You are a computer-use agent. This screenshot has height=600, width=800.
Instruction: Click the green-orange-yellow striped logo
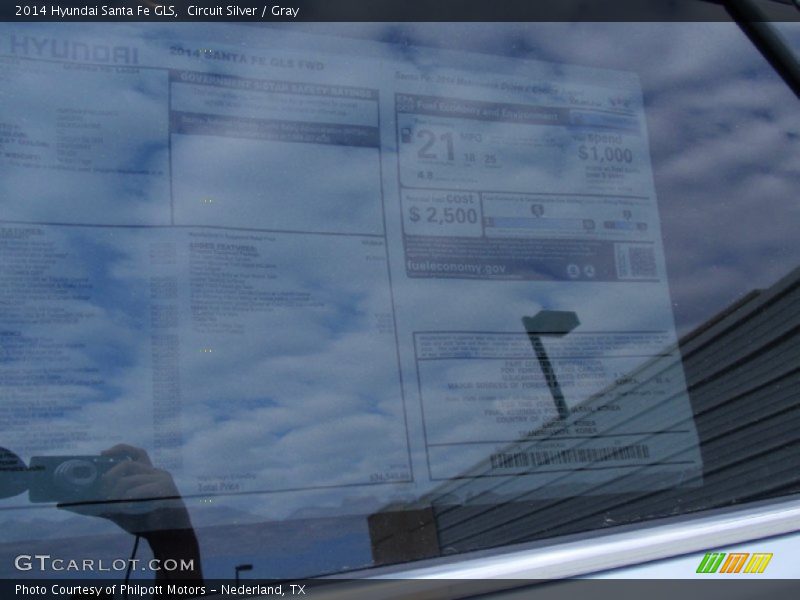(x=734, y=563)
